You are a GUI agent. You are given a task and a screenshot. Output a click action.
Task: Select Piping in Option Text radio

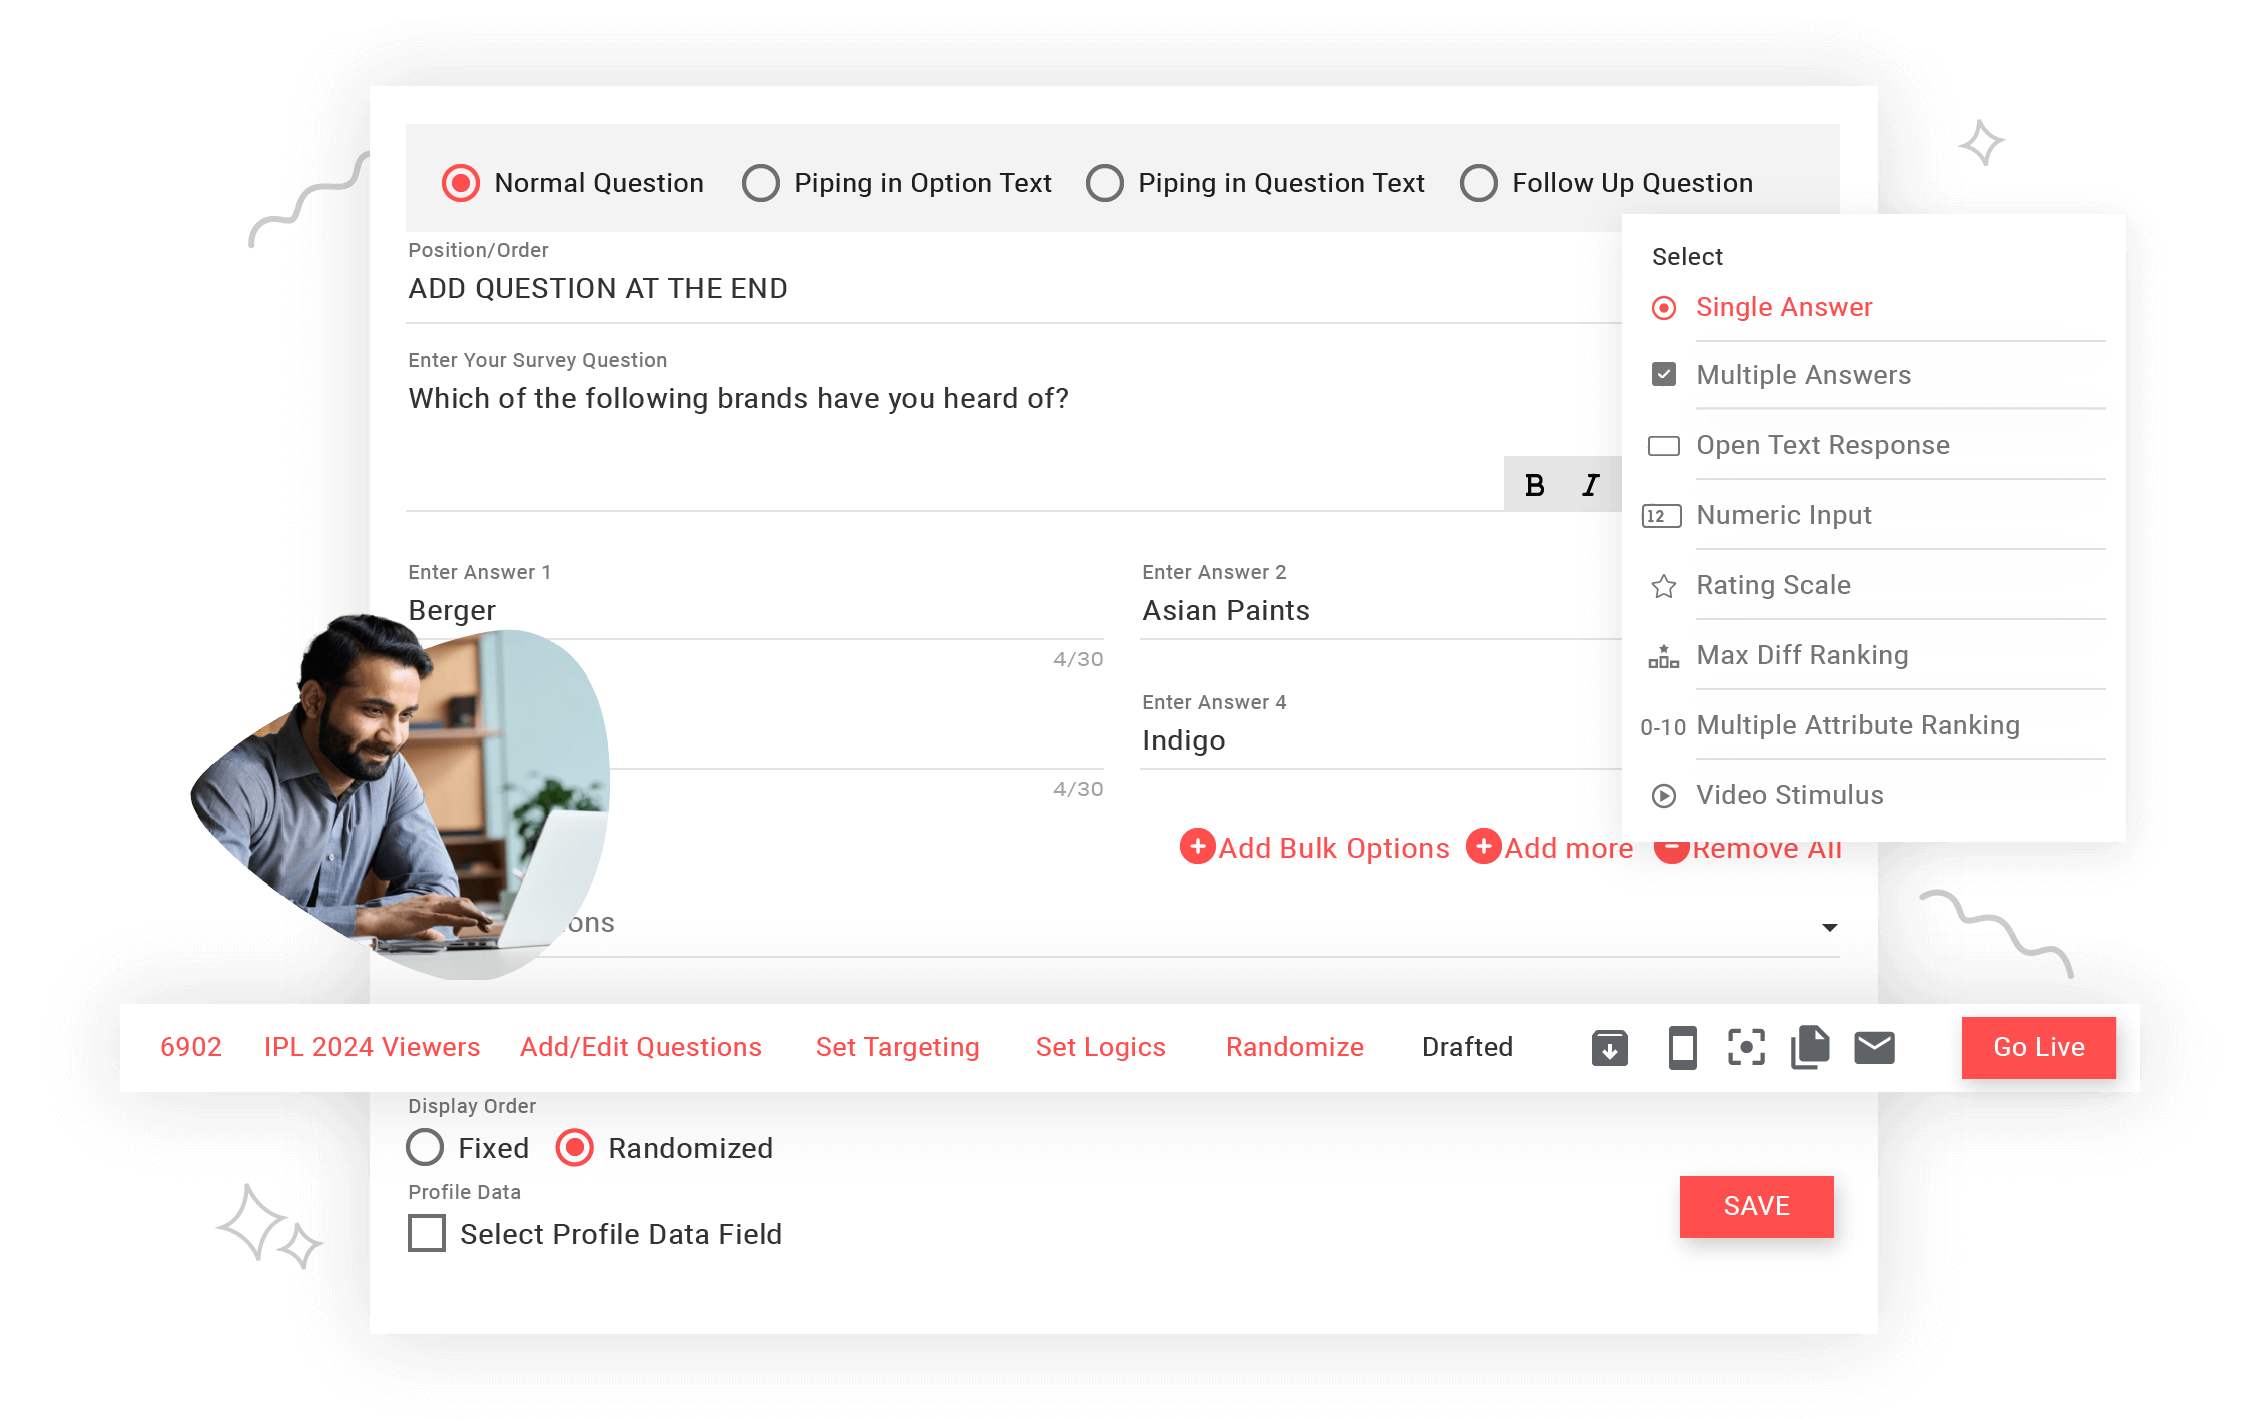pyautogui.click(x=761, y=183)
